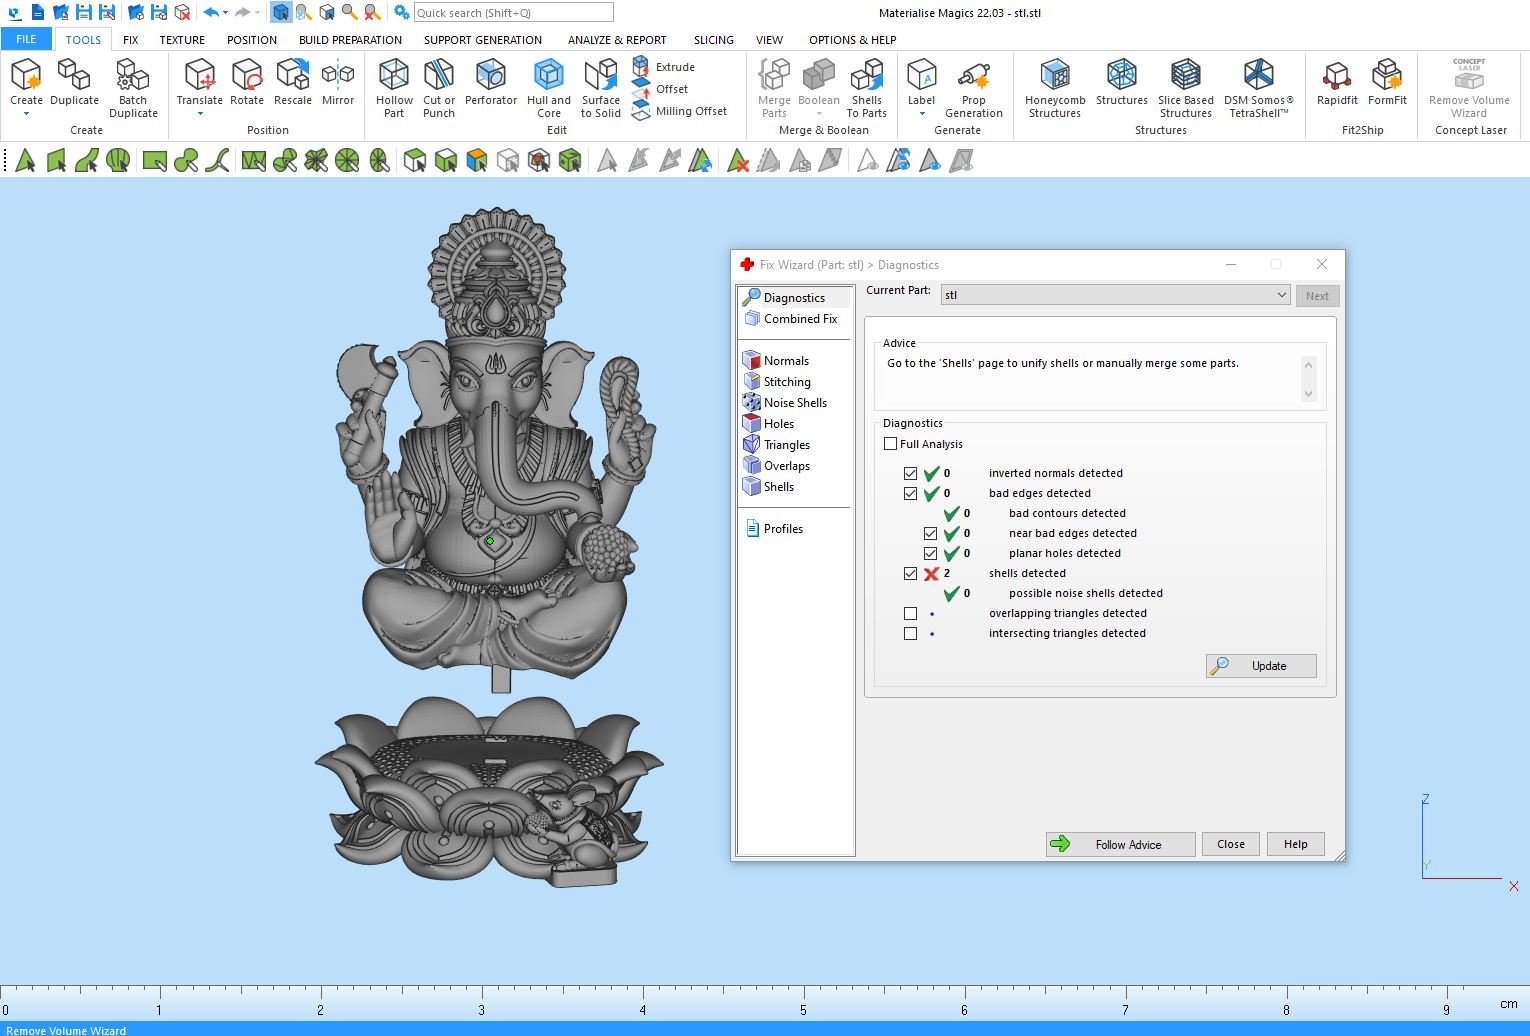Enable the Full Analysis checkbox
1530x1036 pixels.
click(890, 444)
